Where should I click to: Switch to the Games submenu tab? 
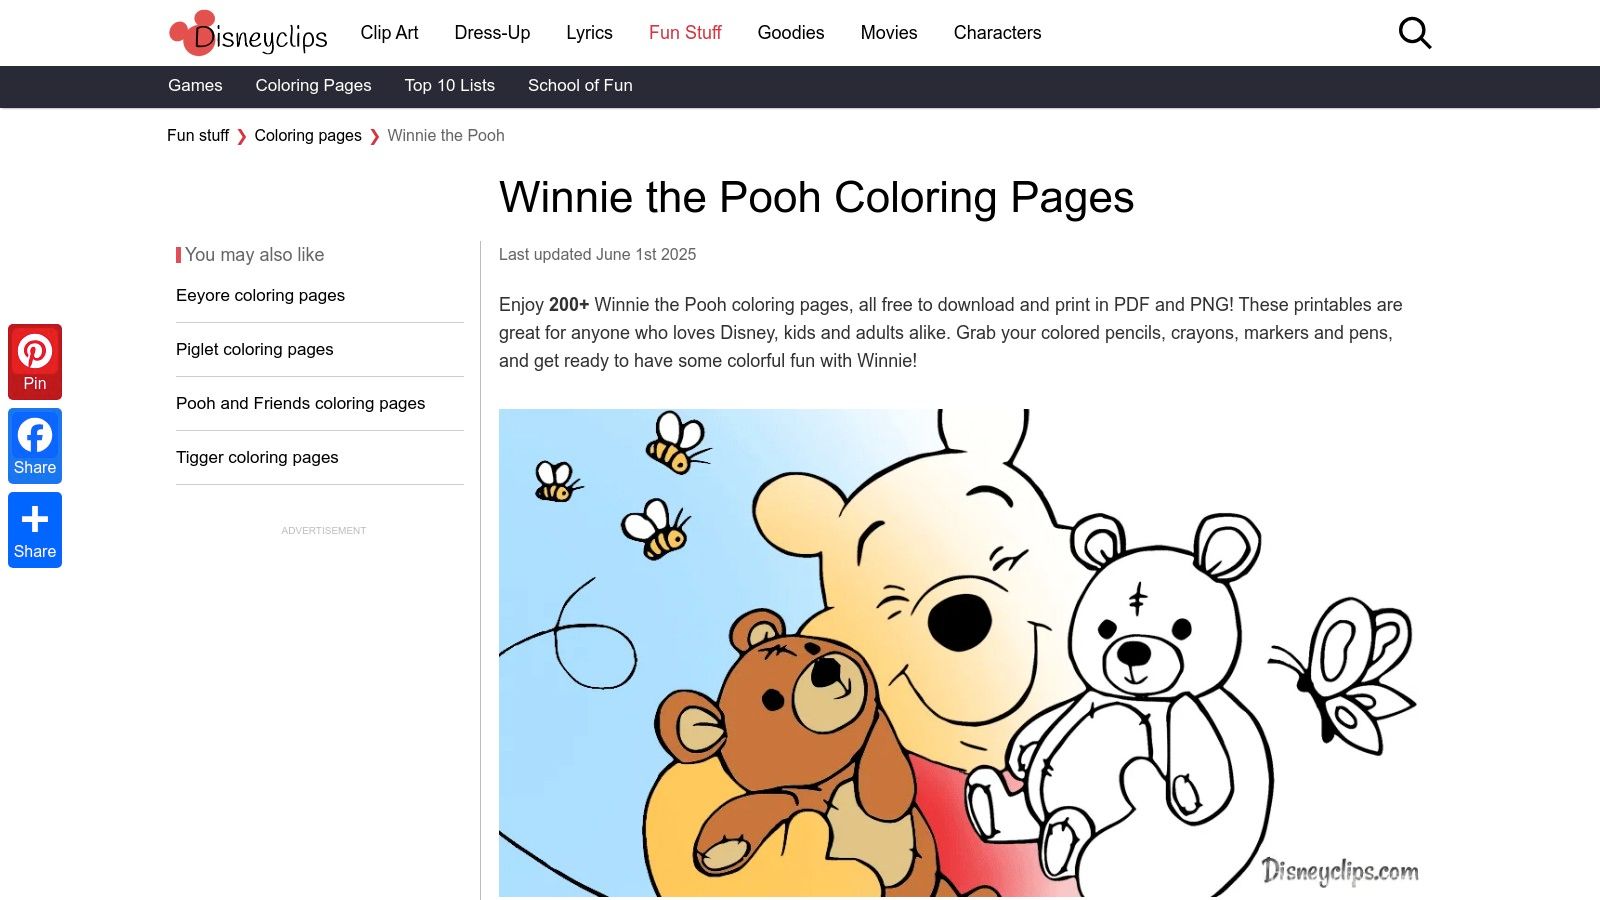click(195, 86)
